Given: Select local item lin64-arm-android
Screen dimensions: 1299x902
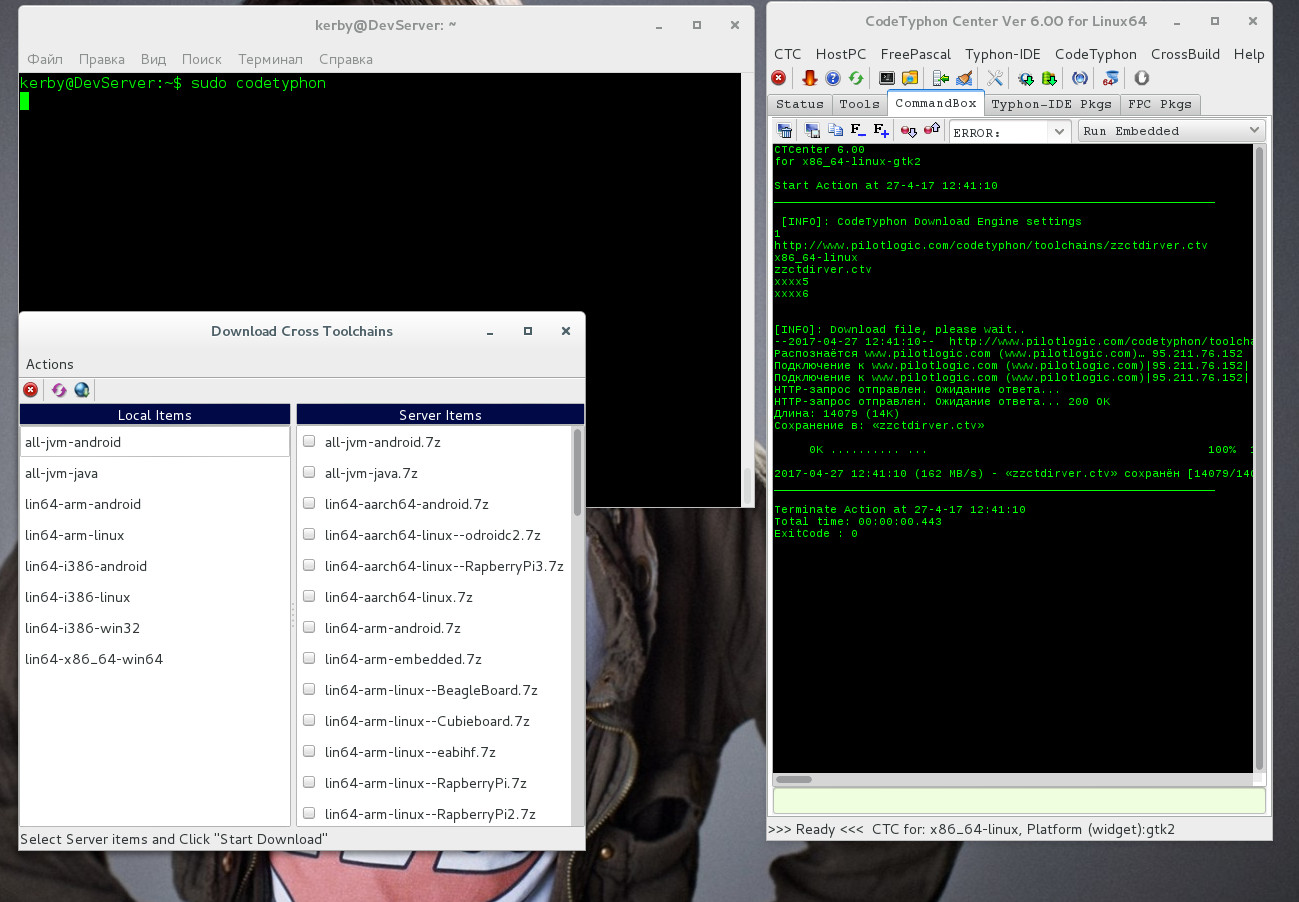Looking at the screenshot, I should [155, 504].
